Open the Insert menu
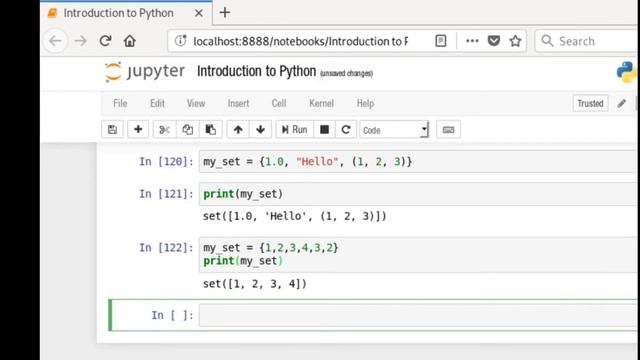 [x=238, y=103]
